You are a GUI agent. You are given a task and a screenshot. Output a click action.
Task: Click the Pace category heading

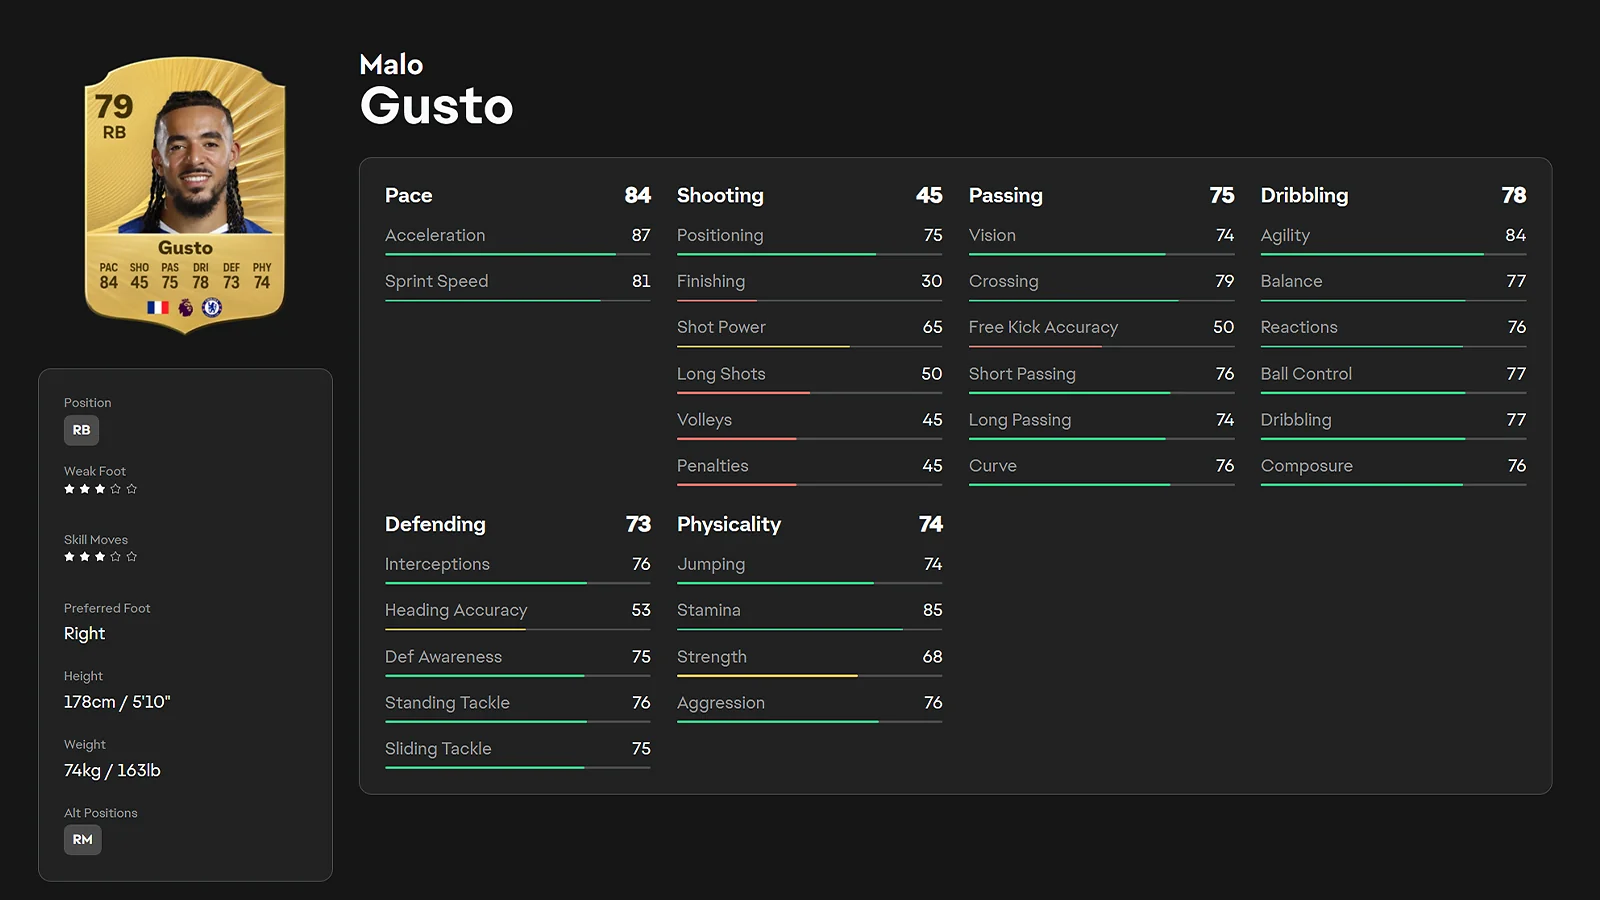coord(409,196)
